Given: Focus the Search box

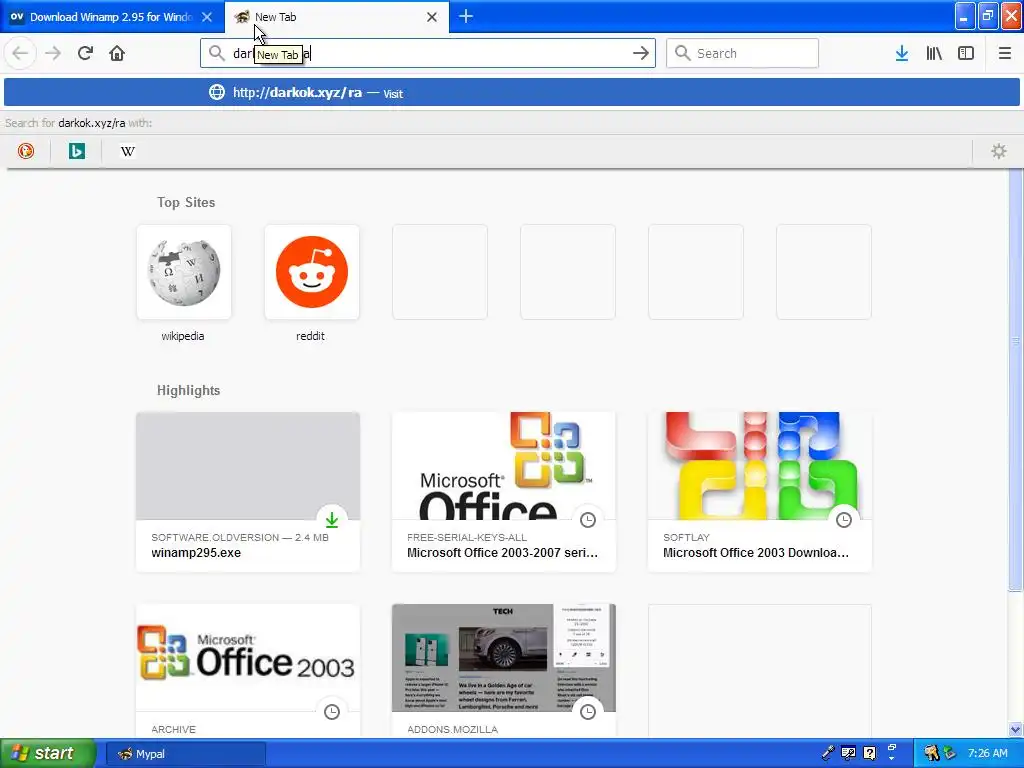Looking at the screenshot, I should [x=742, y=53].
